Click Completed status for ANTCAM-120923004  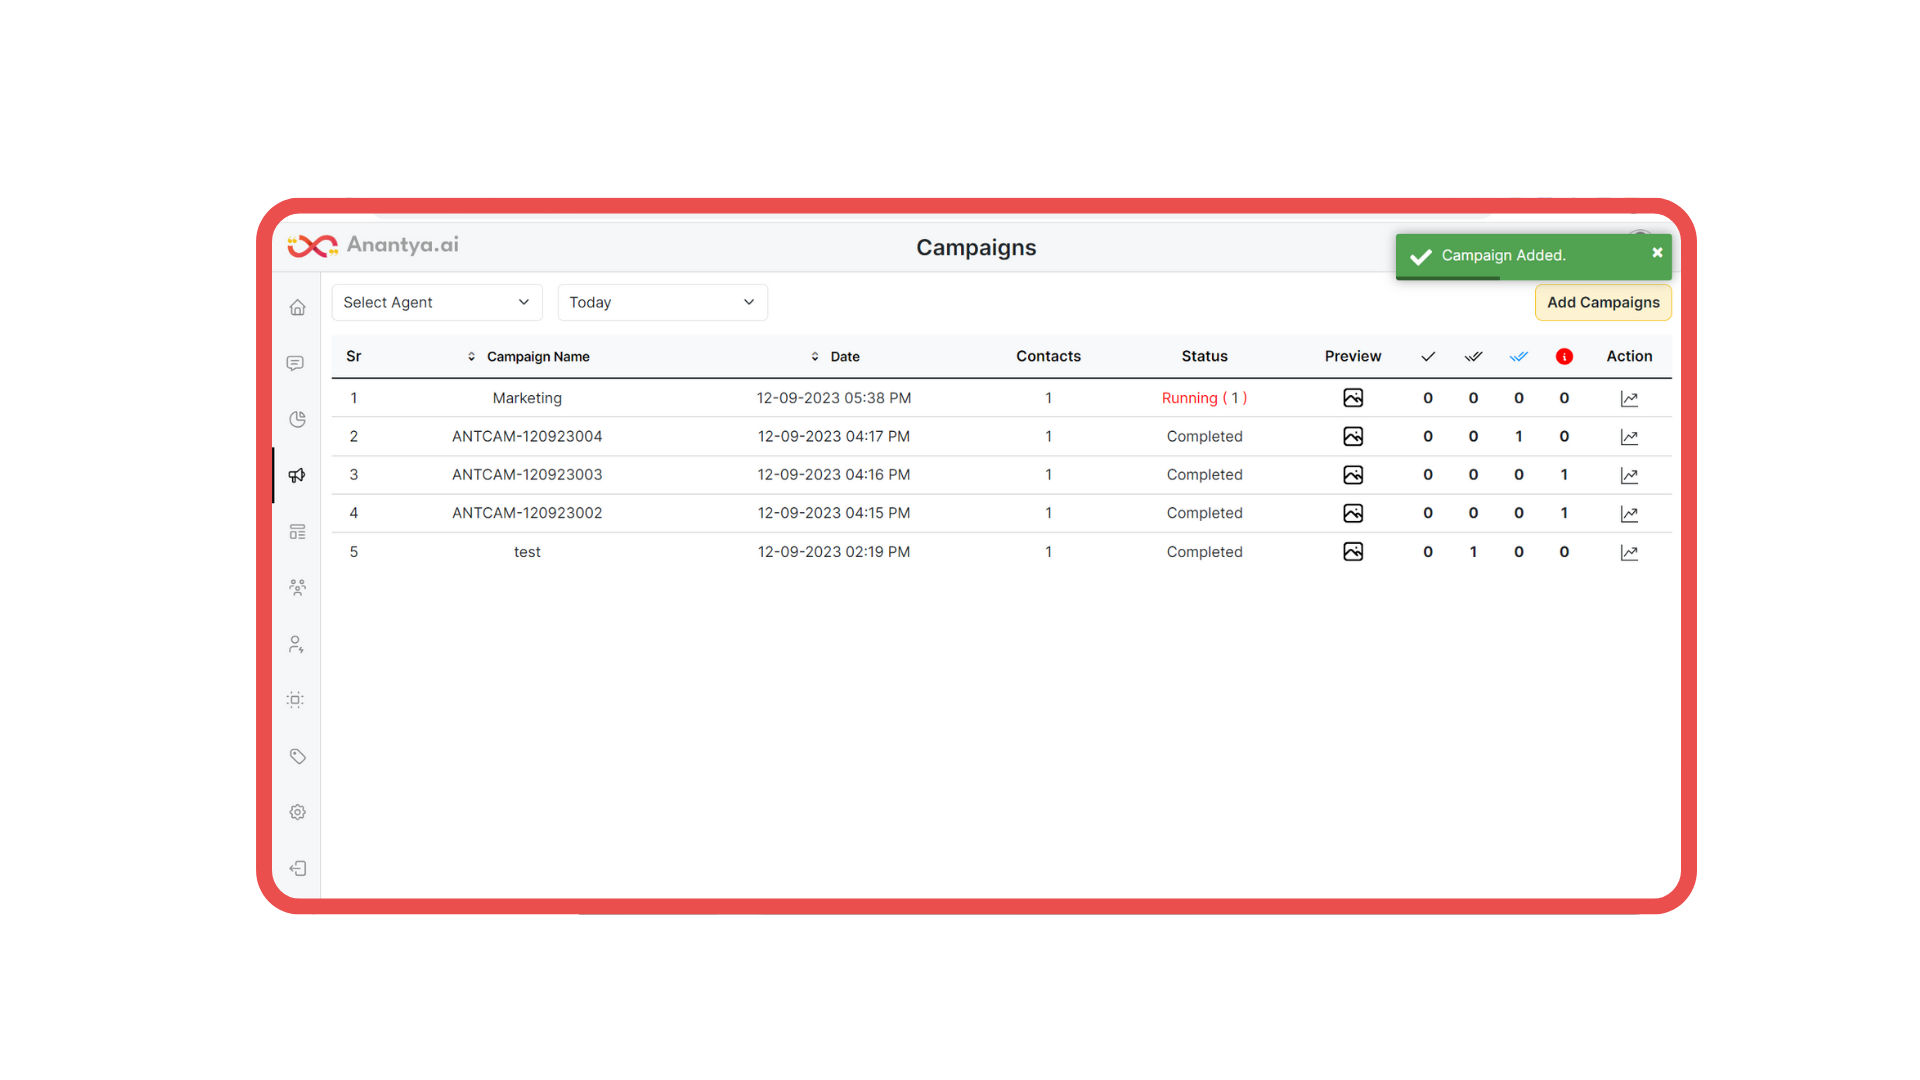(1204, 436)
